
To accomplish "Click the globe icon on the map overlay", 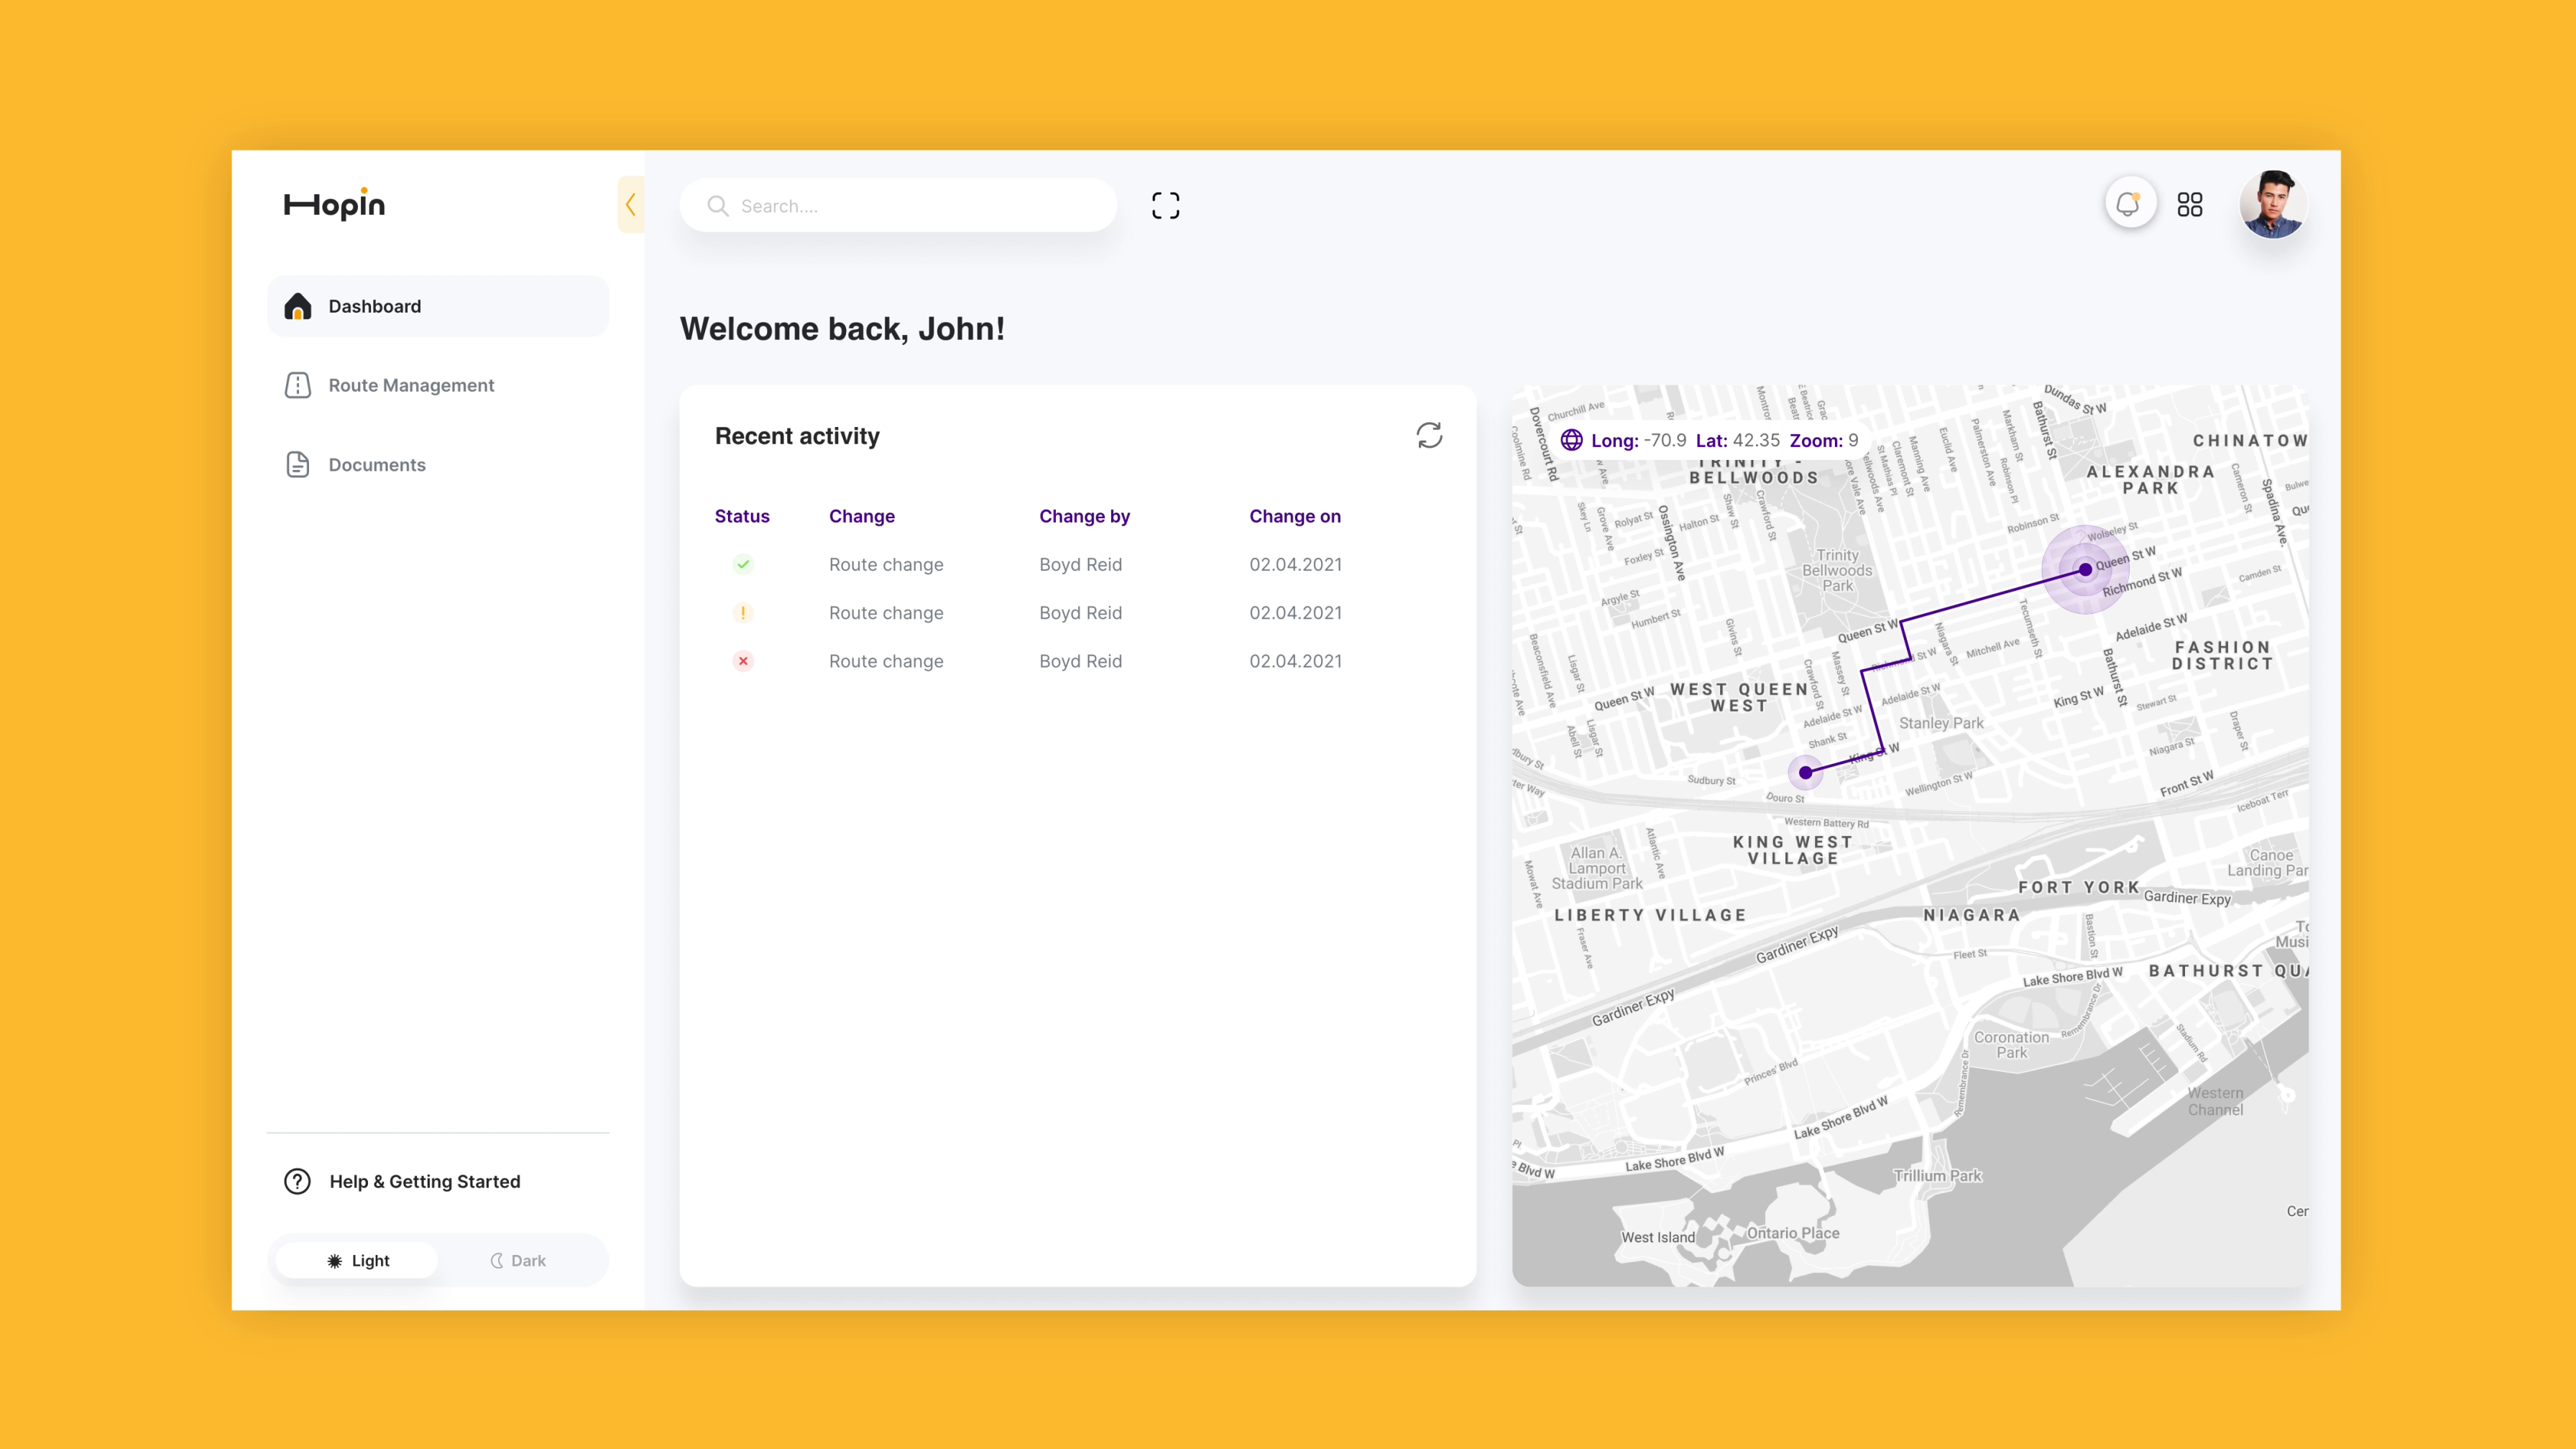I will (1572, 440).
